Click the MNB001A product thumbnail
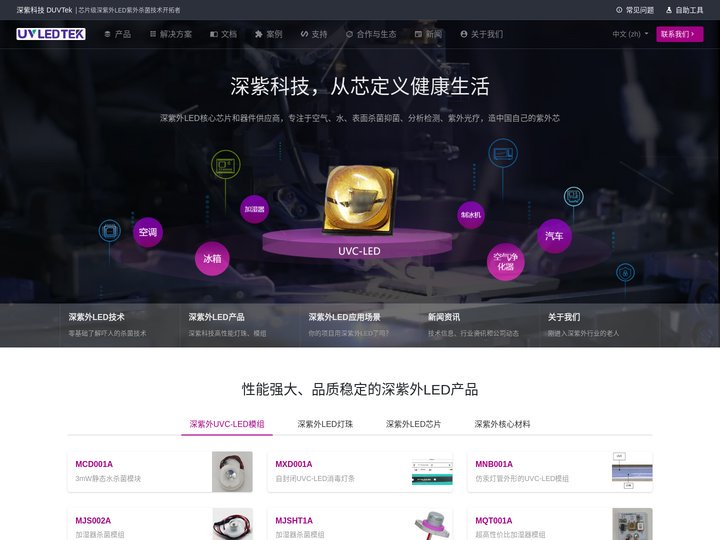Viewport: 720px width, 540px height. (x=632, y=472)
